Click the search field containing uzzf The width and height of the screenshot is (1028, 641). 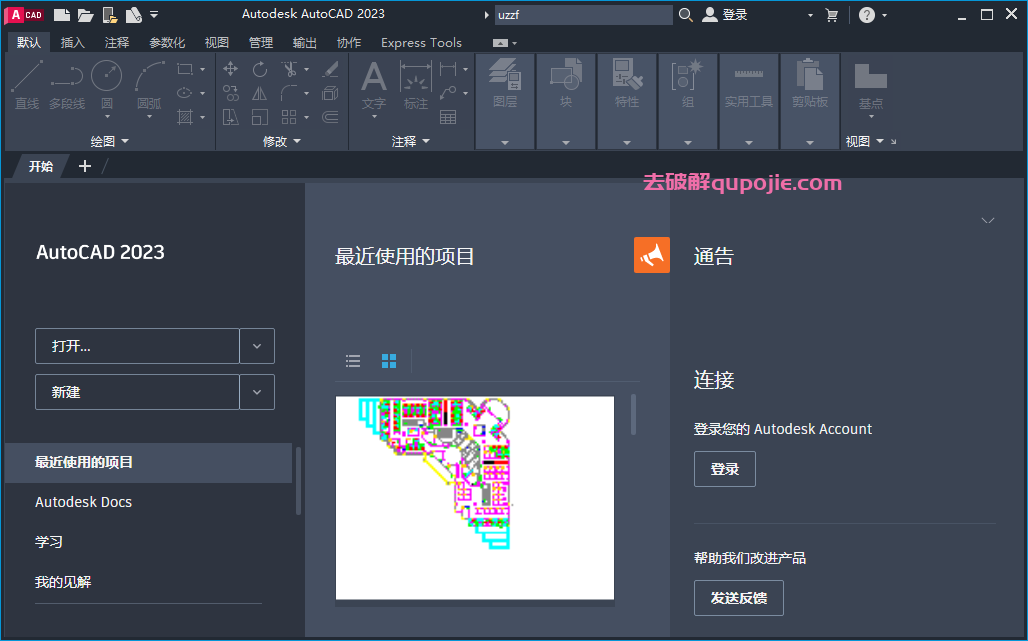point(583,14)
